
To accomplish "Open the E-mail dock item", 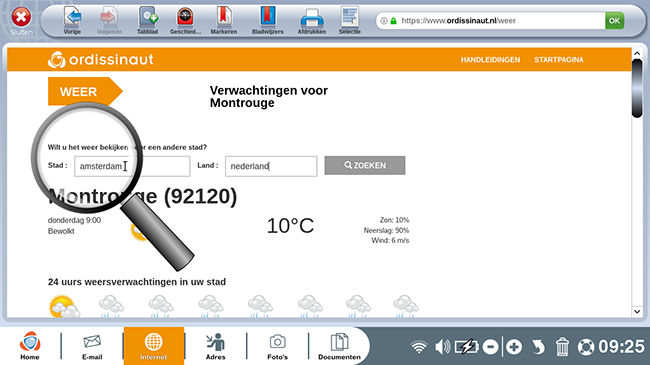I will click(92, 346).
